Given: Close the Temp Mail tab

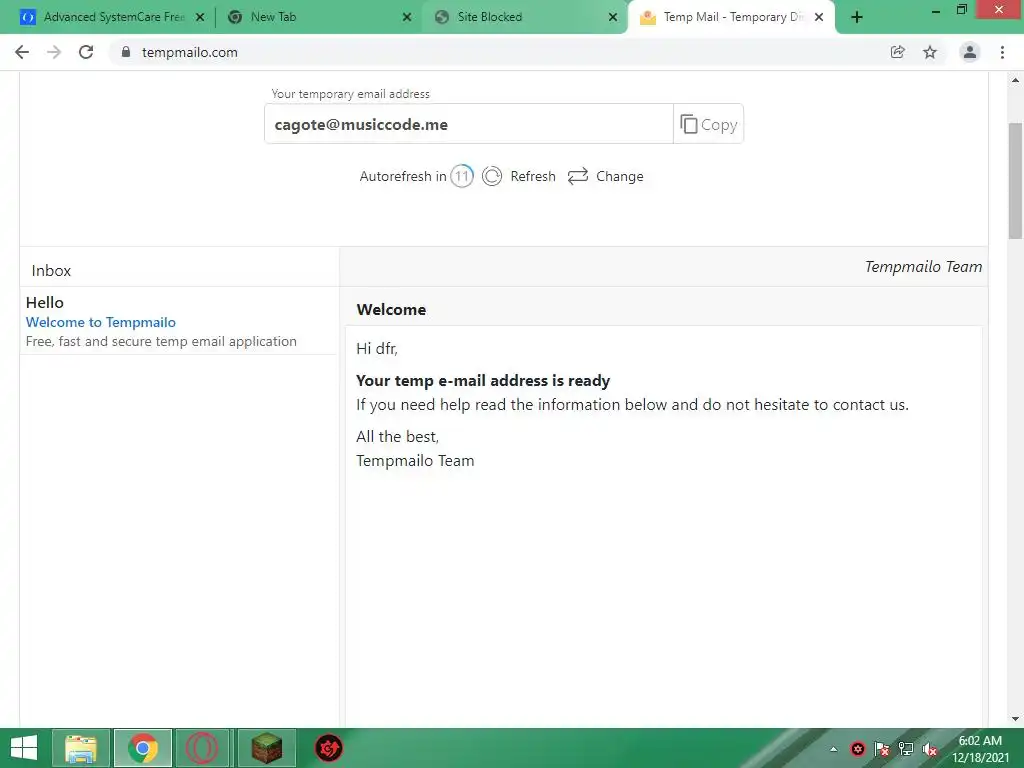Looking at the screenshot, I should coord(819,17).
